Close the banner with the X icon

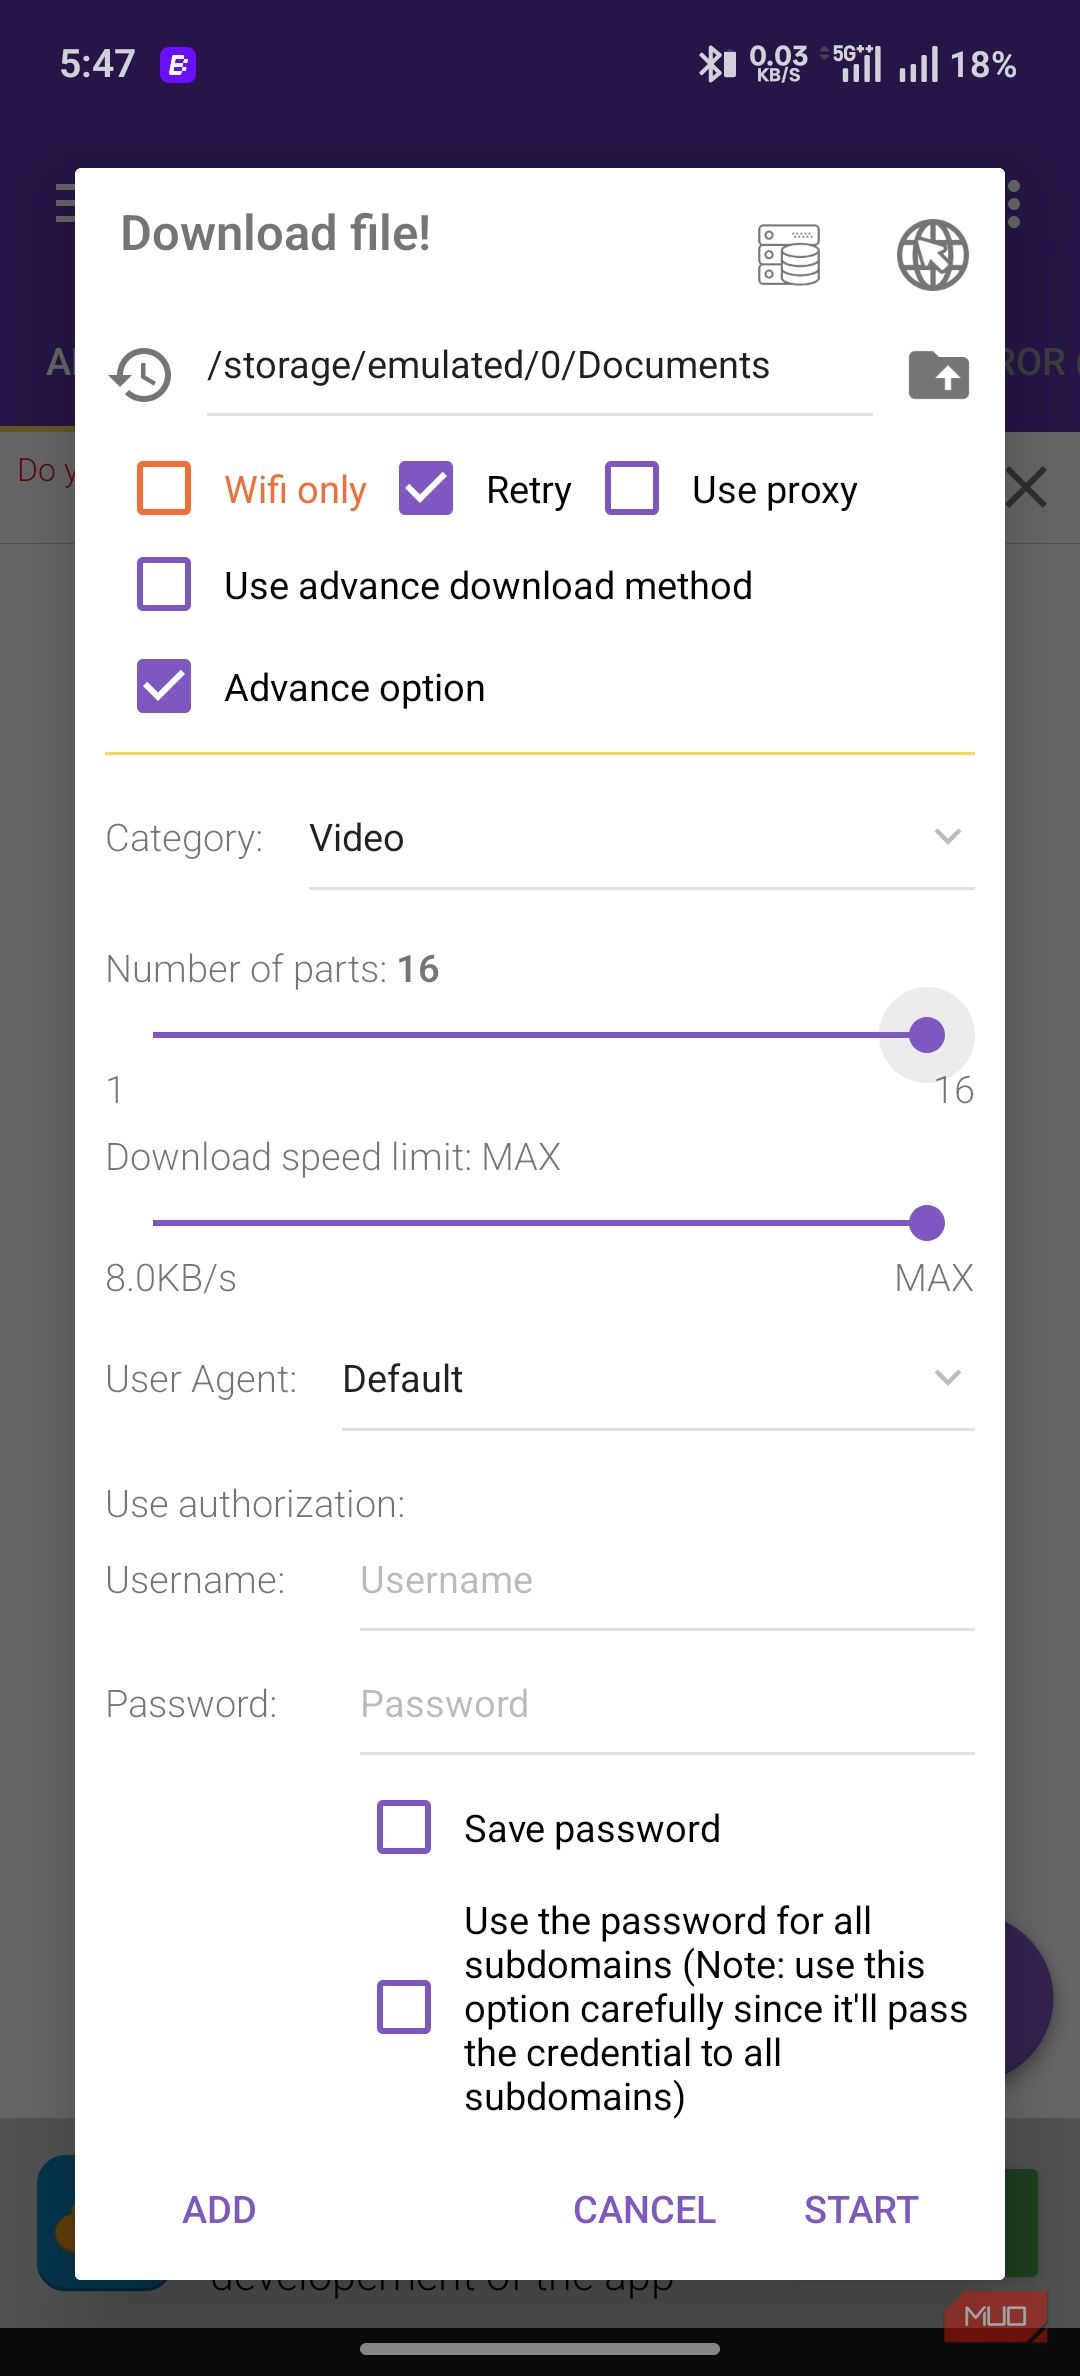click(1026, 488)
